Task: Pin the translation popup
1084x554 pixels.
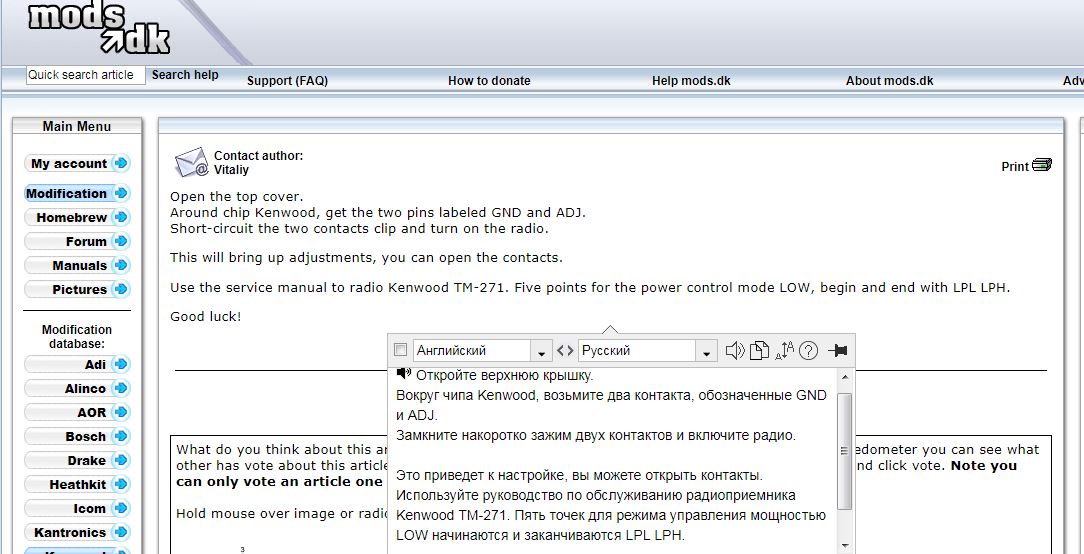Action: pos(837,351)
